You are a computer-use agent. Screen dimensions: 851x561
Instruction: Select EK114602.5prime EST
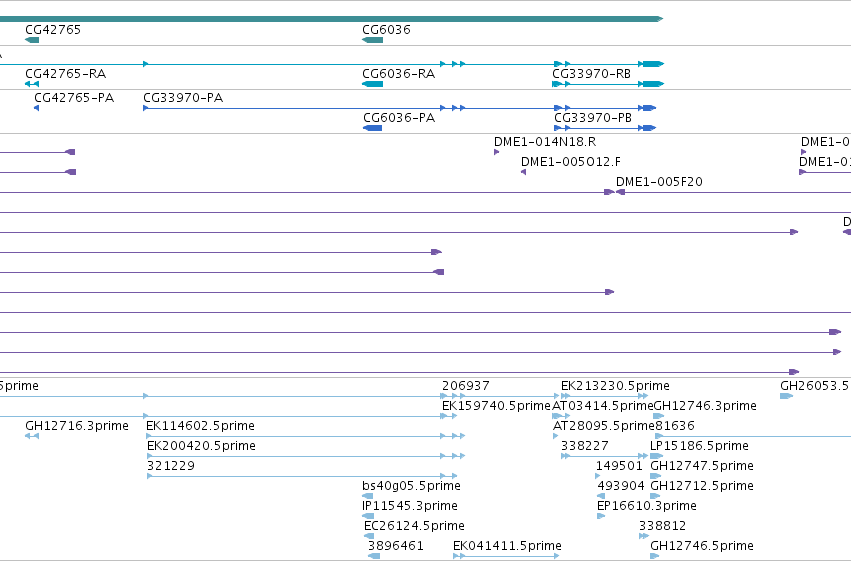[x=200, y=426]
